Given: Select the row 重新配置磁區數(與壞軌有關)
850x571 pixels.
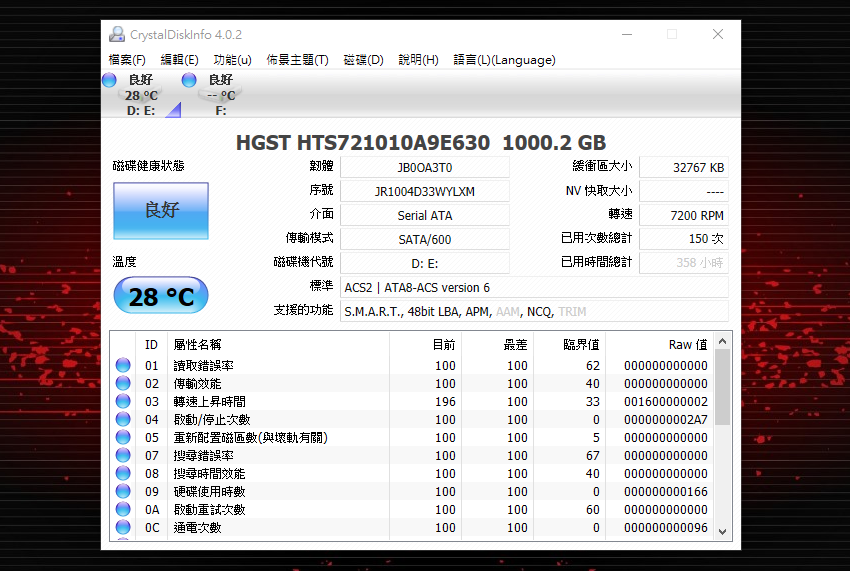Looking at the screenshot, I should (x=412, y=437).
